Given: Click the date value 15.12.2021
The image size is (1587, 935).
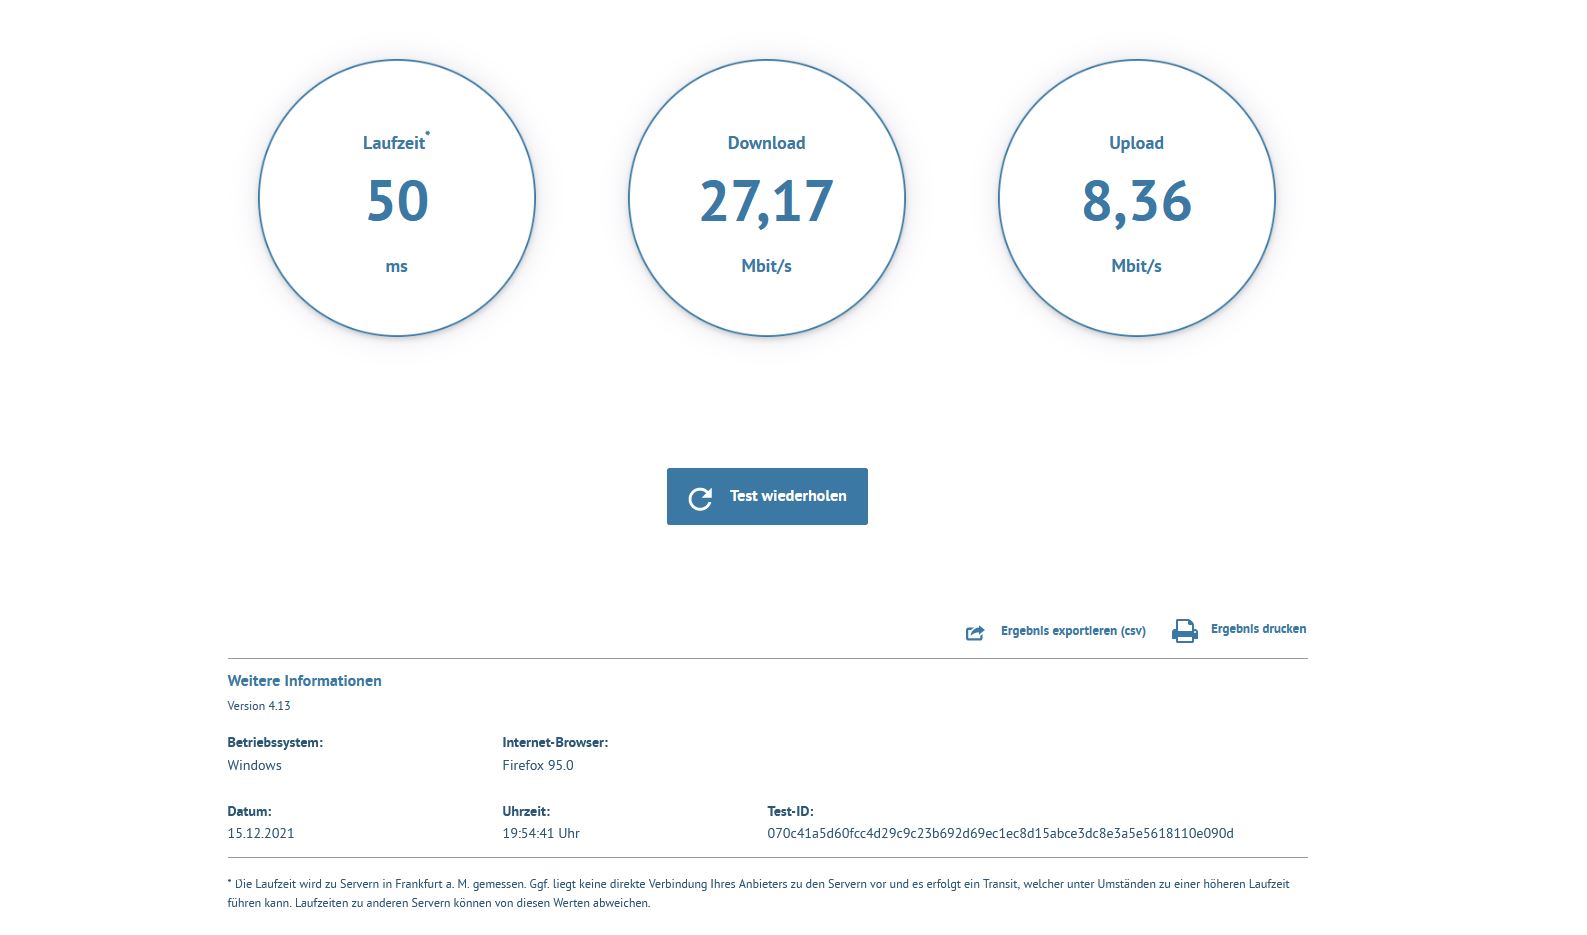Looking at the screenshot, I should click(261, 833).
